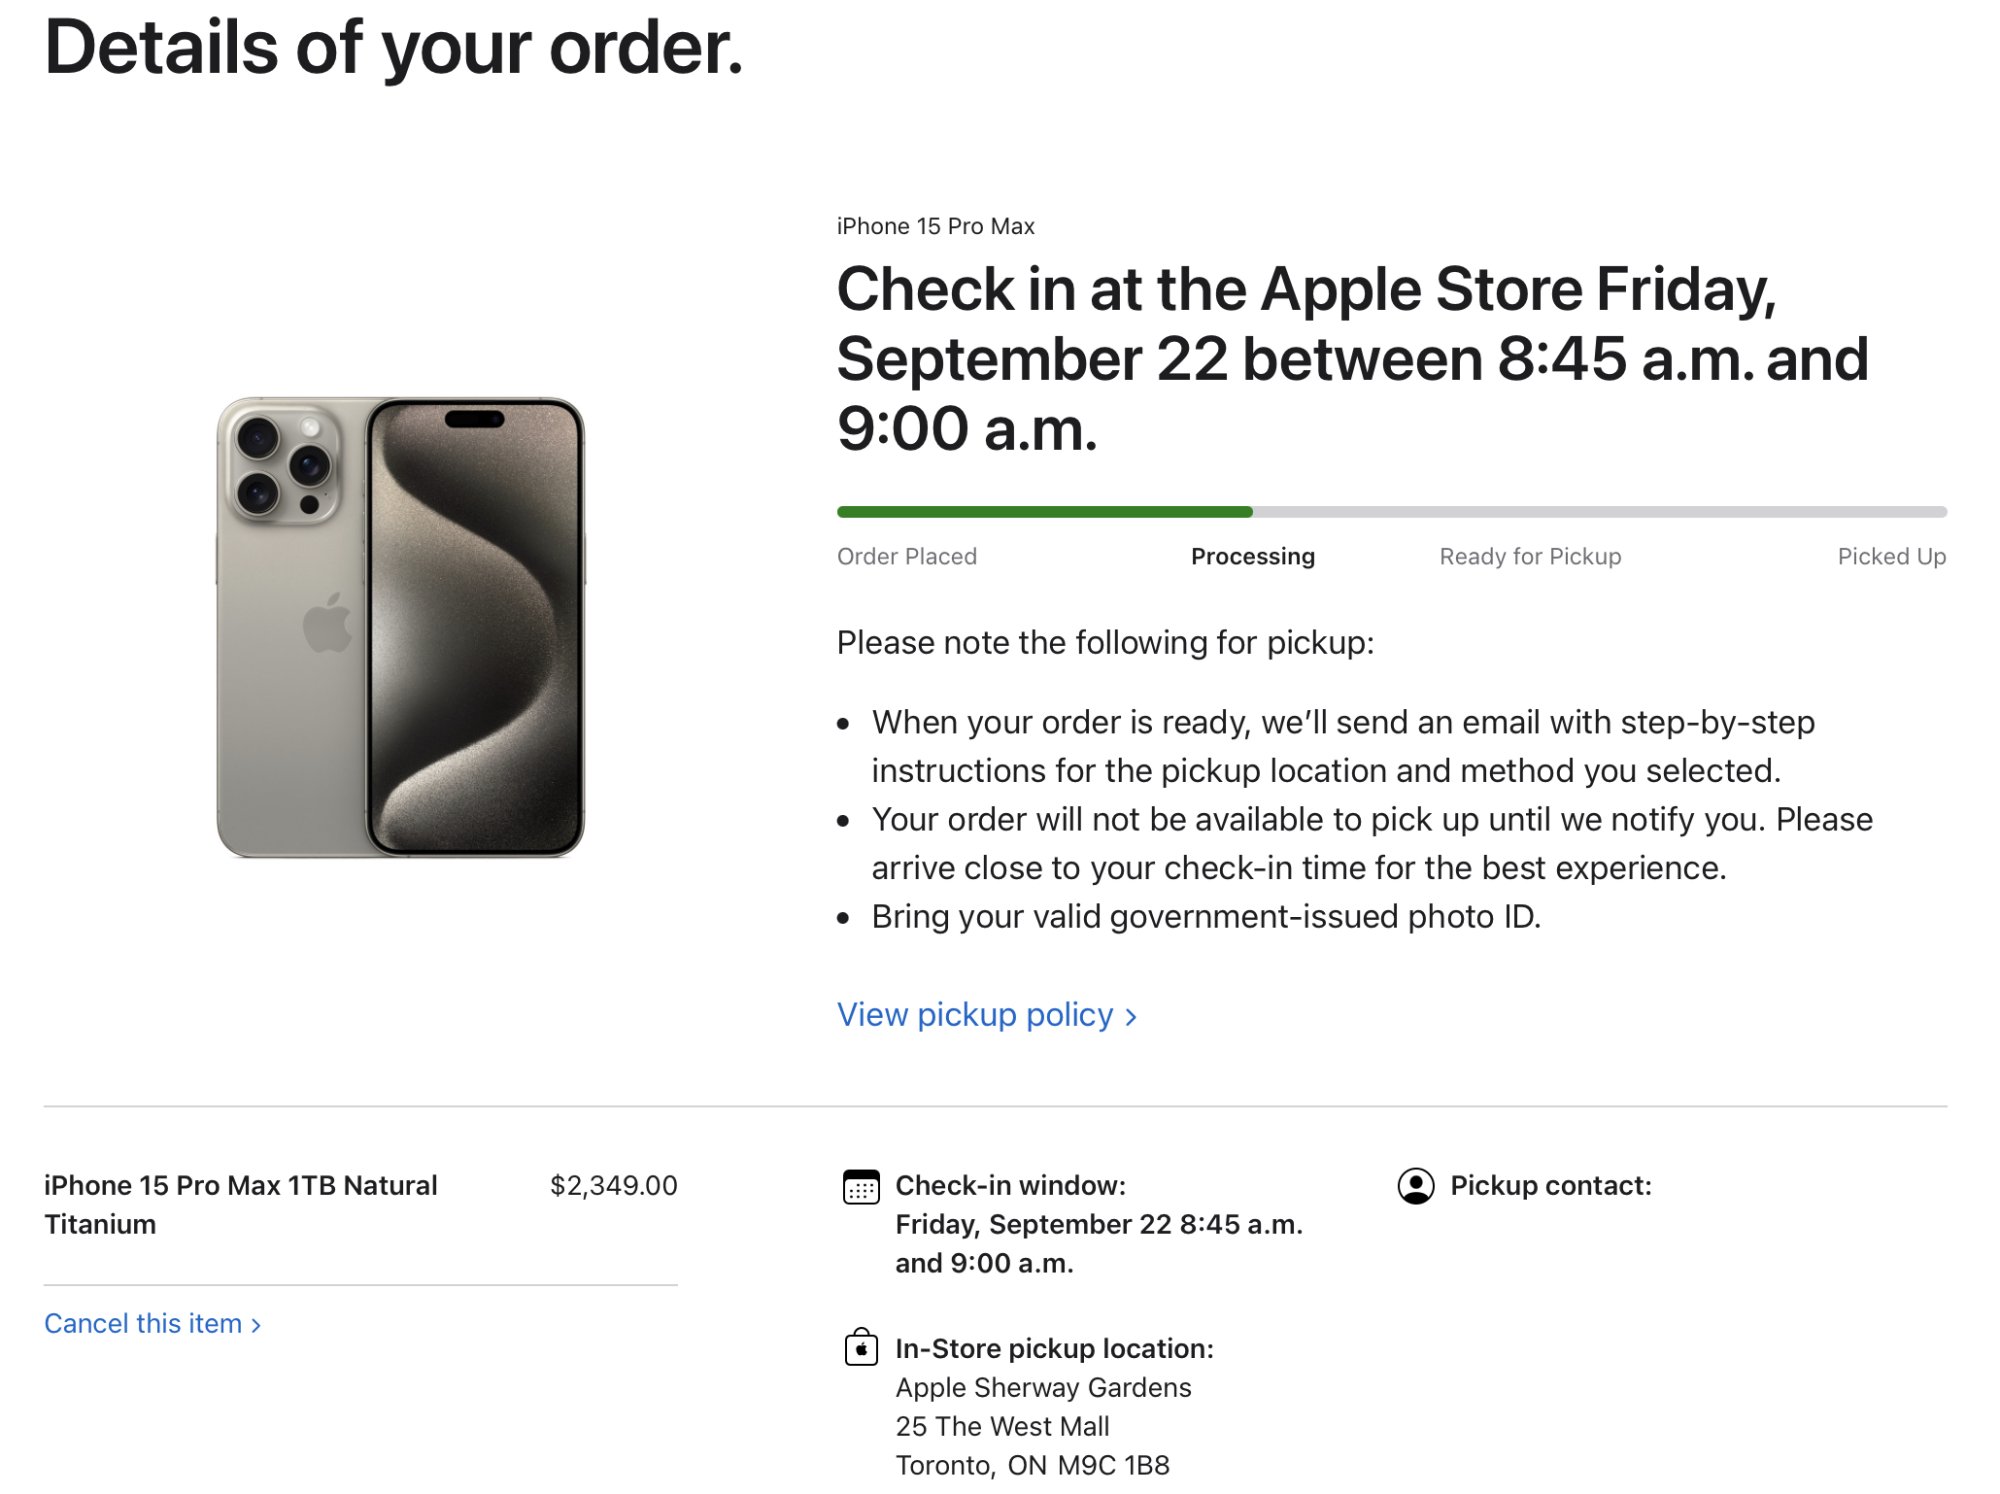Click the iPhone 15 Pro Max 1TB Natural Titanium item name

point(240,1204)
